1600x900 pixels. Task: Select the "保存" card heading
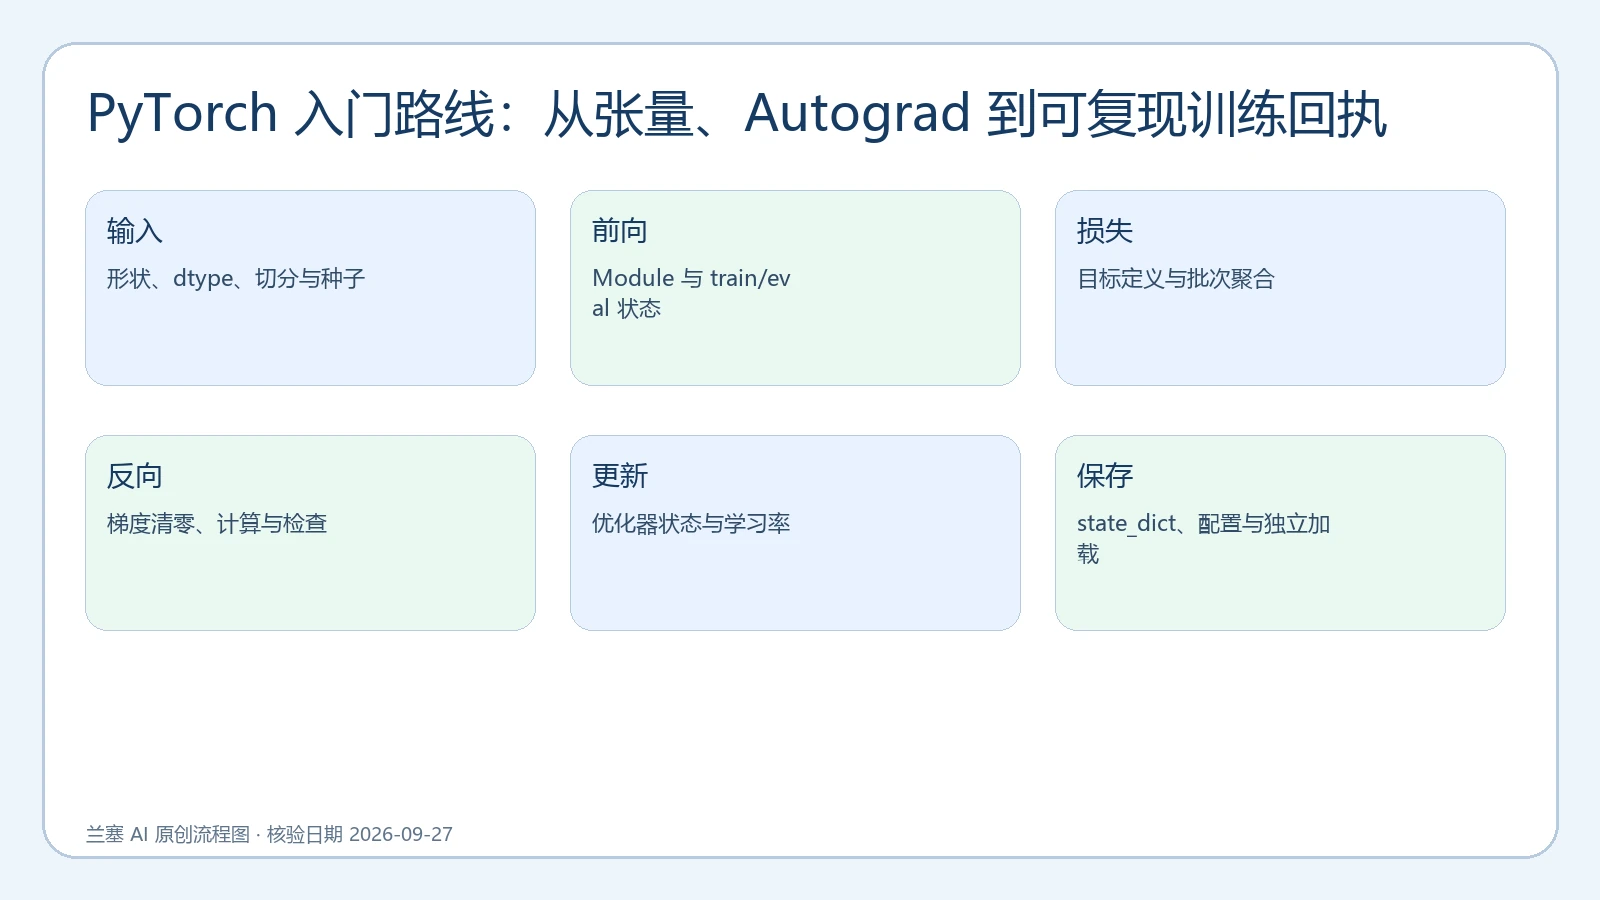point(1105,476)
